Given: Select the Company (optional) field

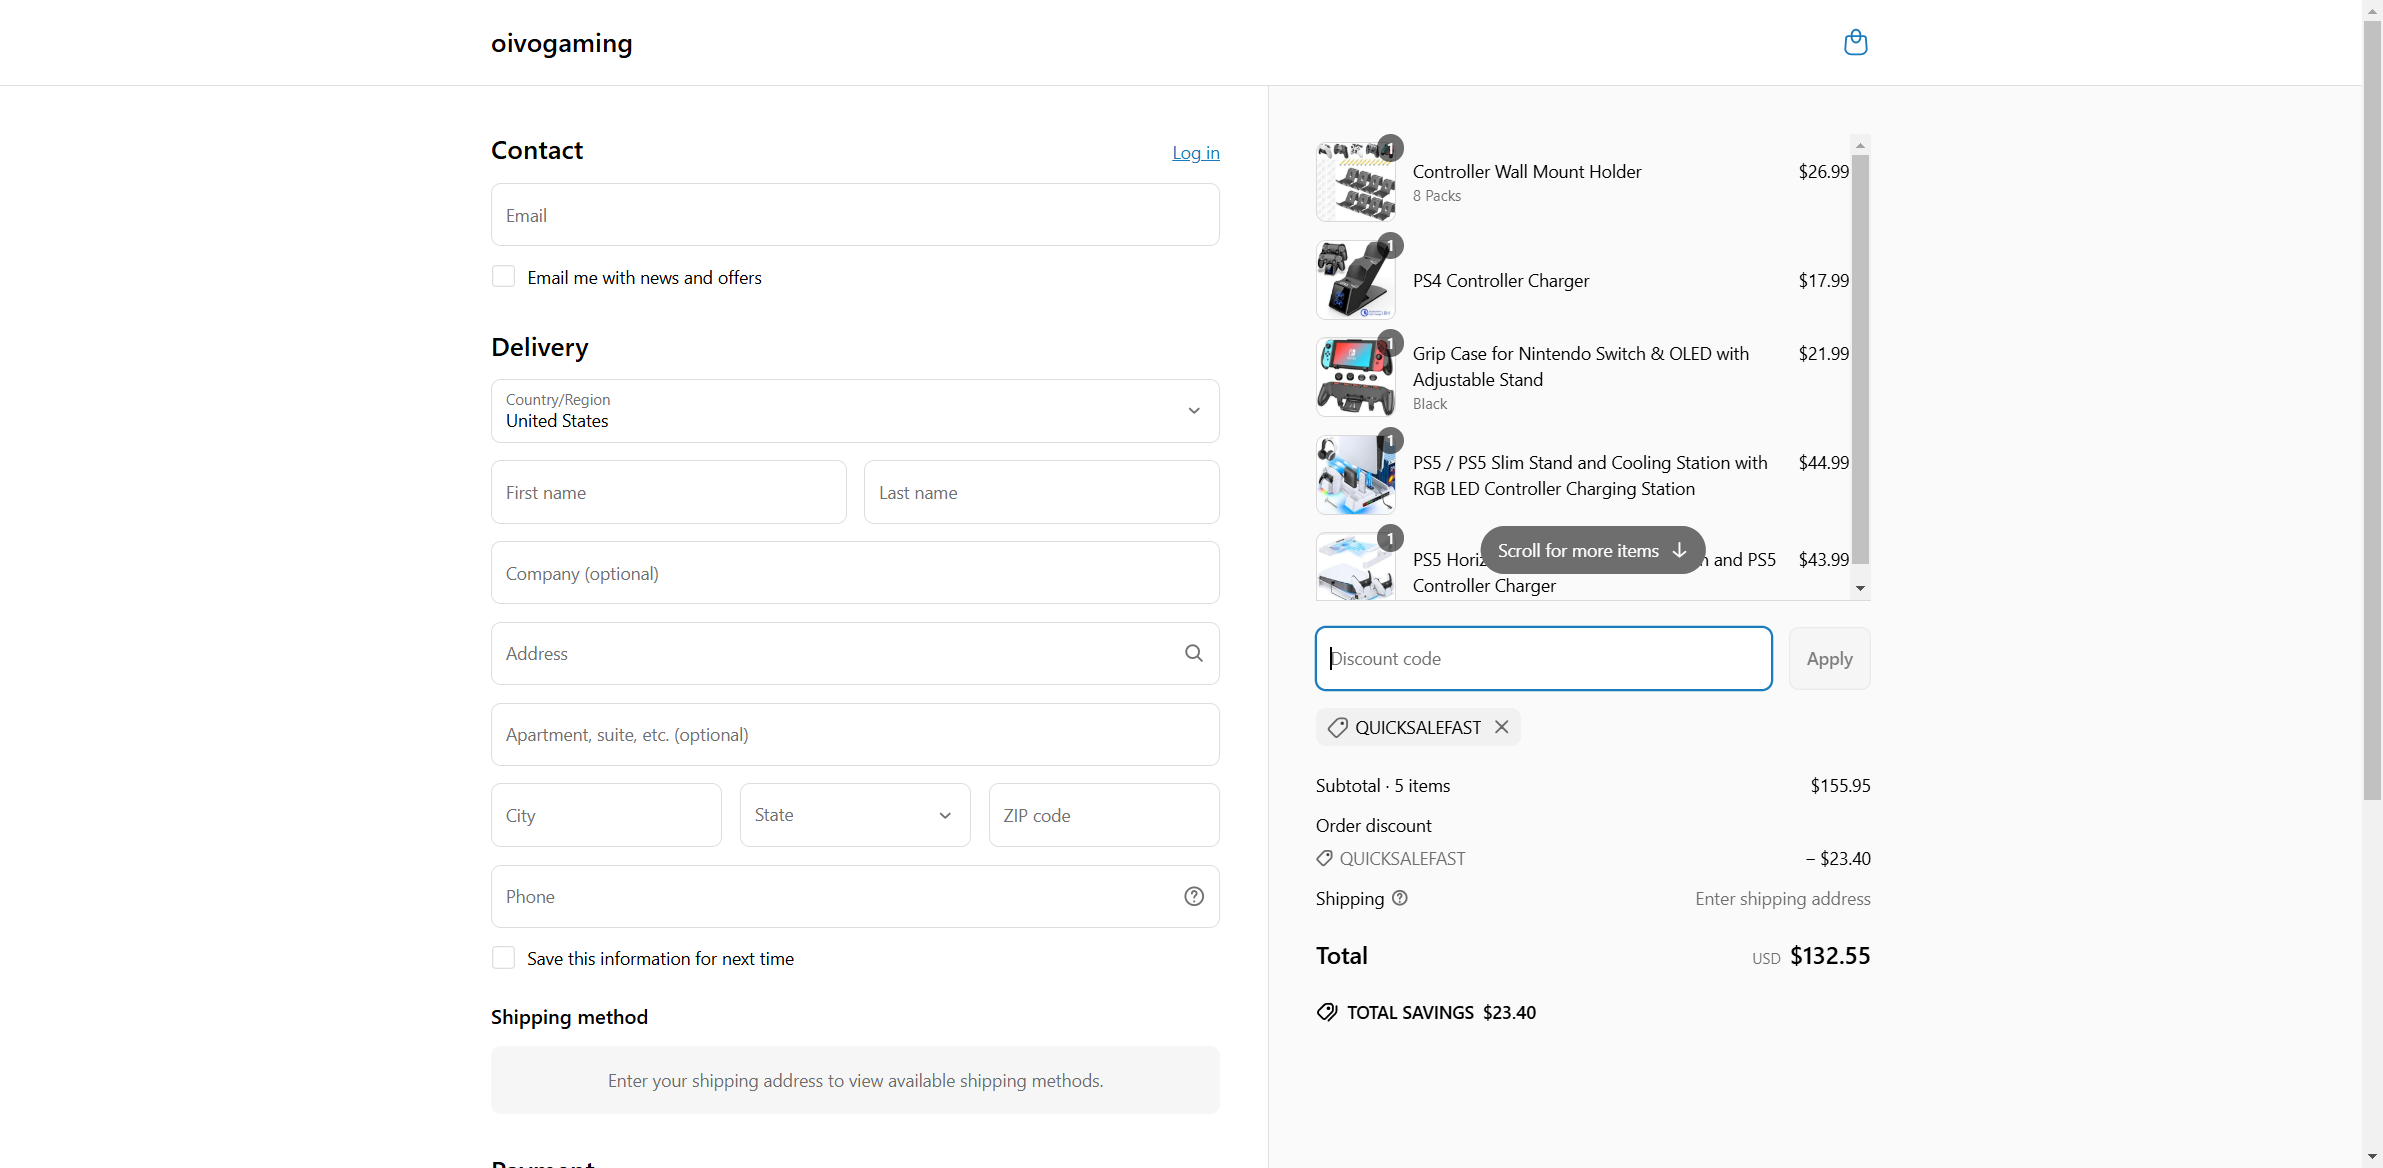Looking at the screenshot, I should coord(855,573).
